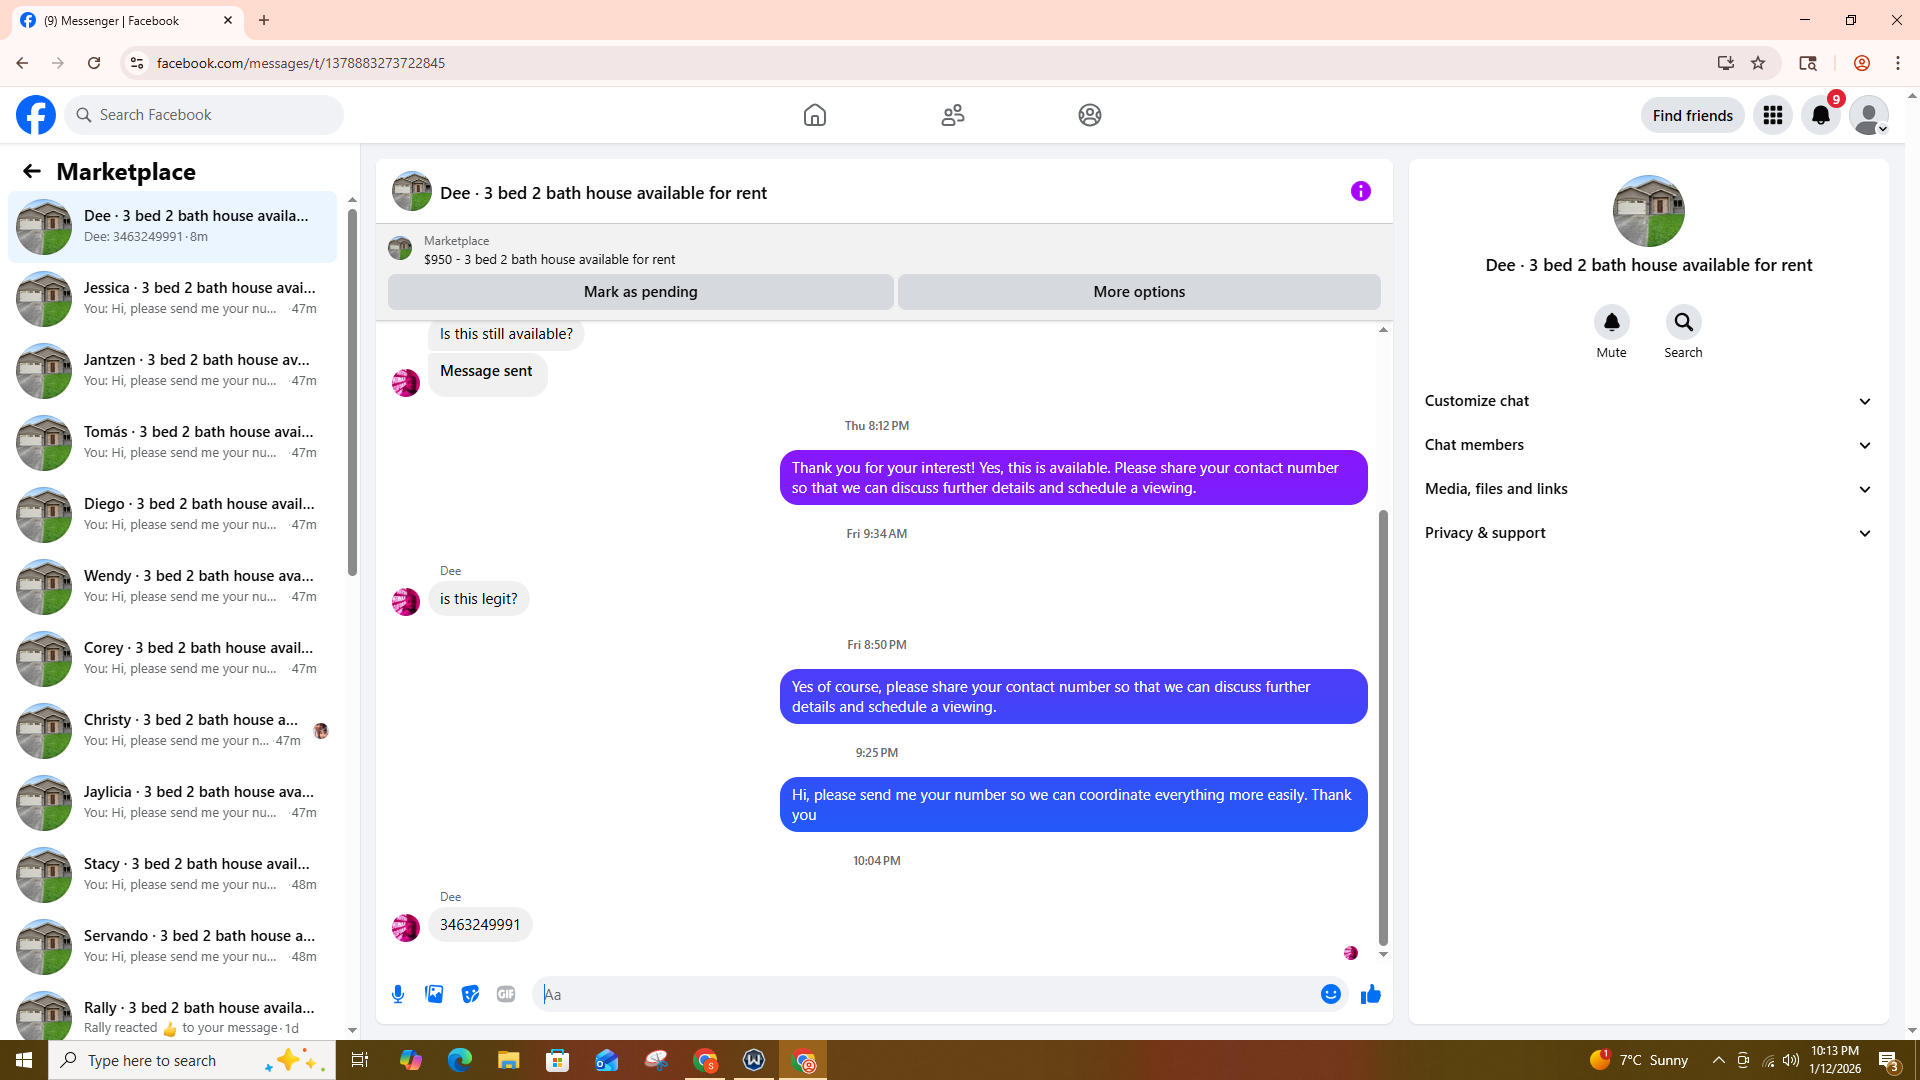Viewport: 1920px width, 1080px height.
Task: Send a thumbs up like
Action: click(1370, 994)
